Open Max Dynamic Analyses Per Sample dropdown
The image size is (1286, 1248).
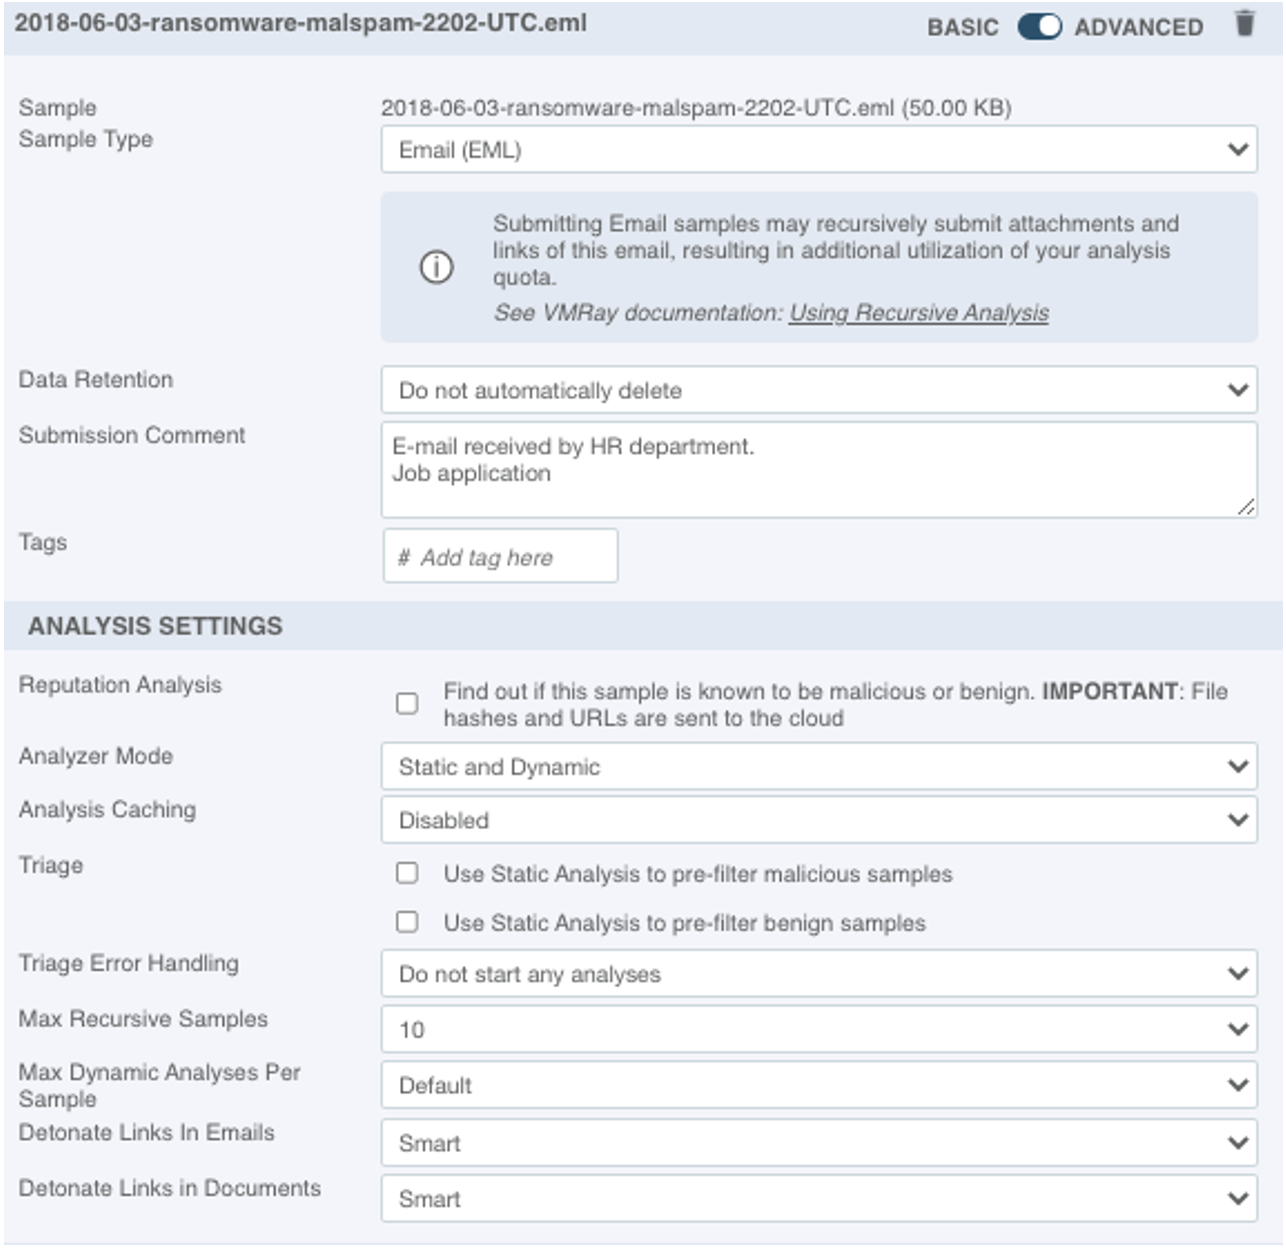pyautogui.click(x=818, y=1086)
